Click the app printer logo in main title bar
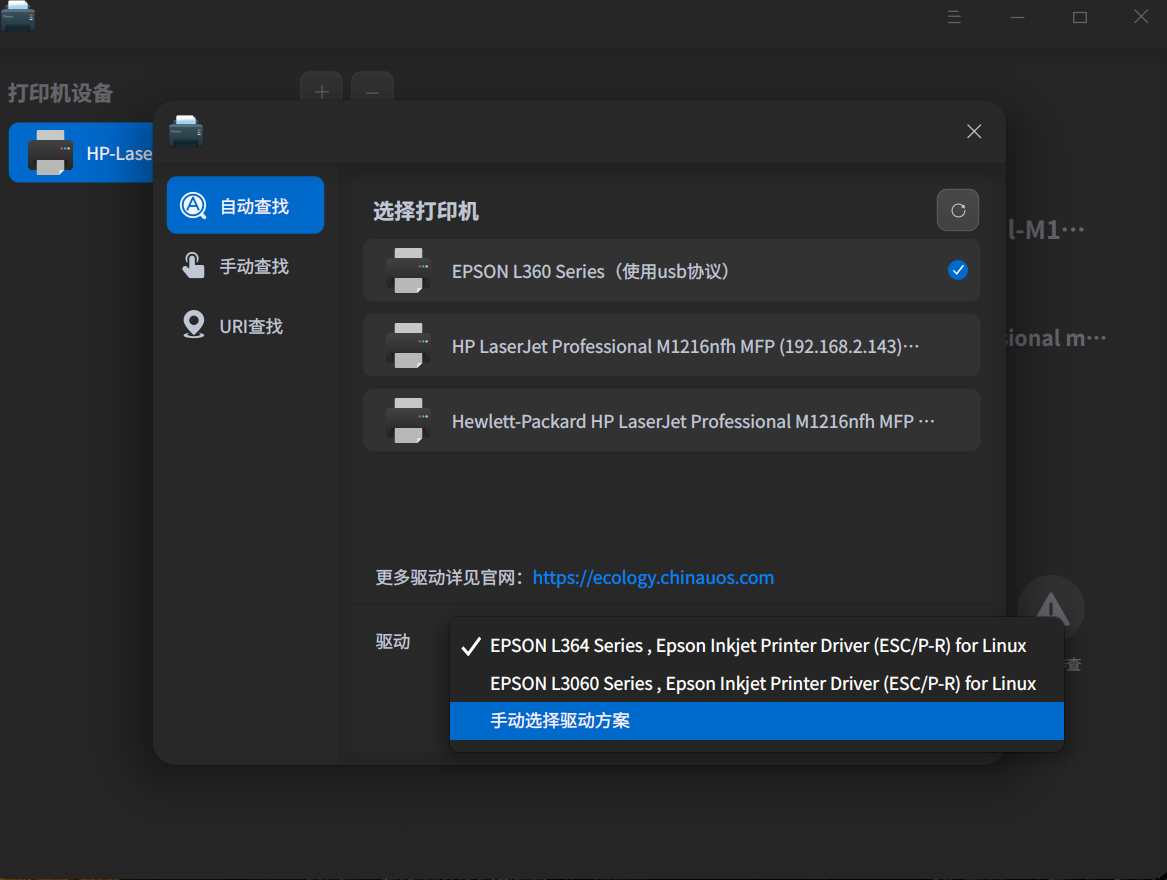Viewport: 1167px width, 880px height. click(18, 16)
